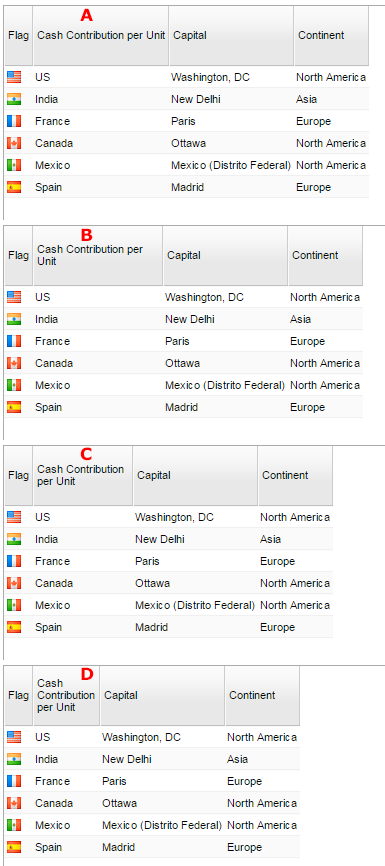Select Mexico (Distrito Federal) cell in grid C
The image size is (385, 866).
pos(195,605)
